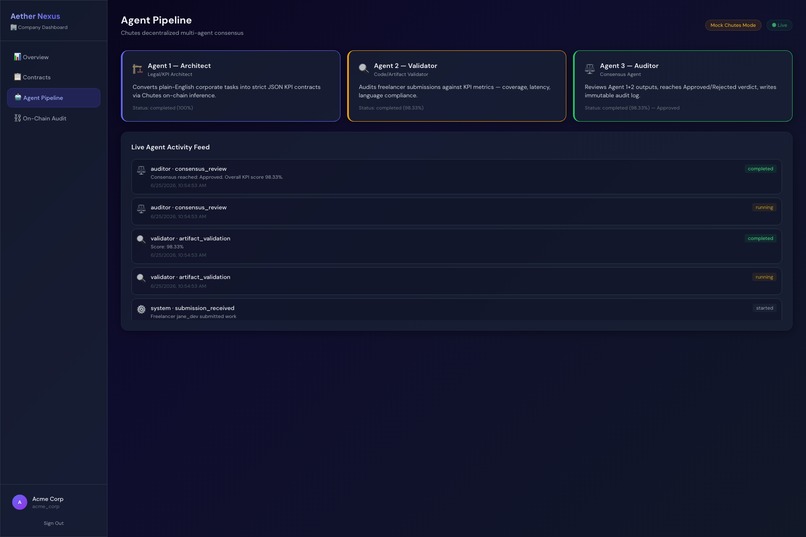Select the Agent 1 — Architect card
The width and height of the screenshot is (806, 537).
pyautogui.click(x=231, y=86)
